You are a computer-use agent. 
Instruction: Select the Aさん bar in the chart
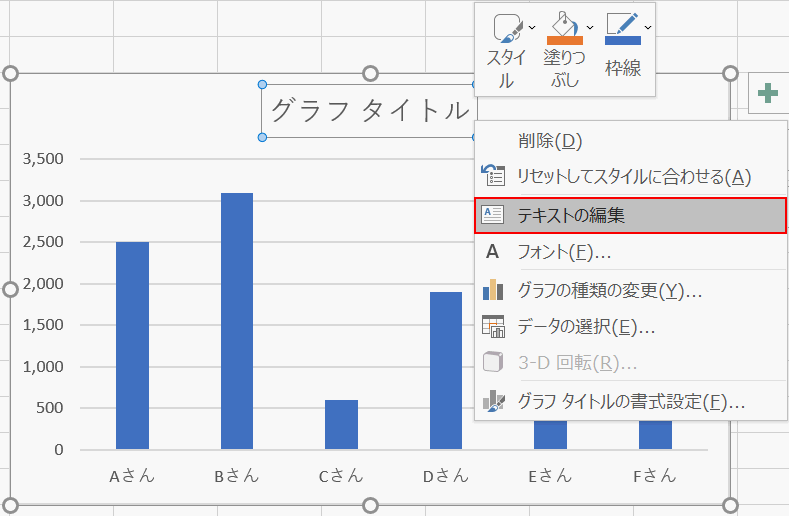(132, 345)
